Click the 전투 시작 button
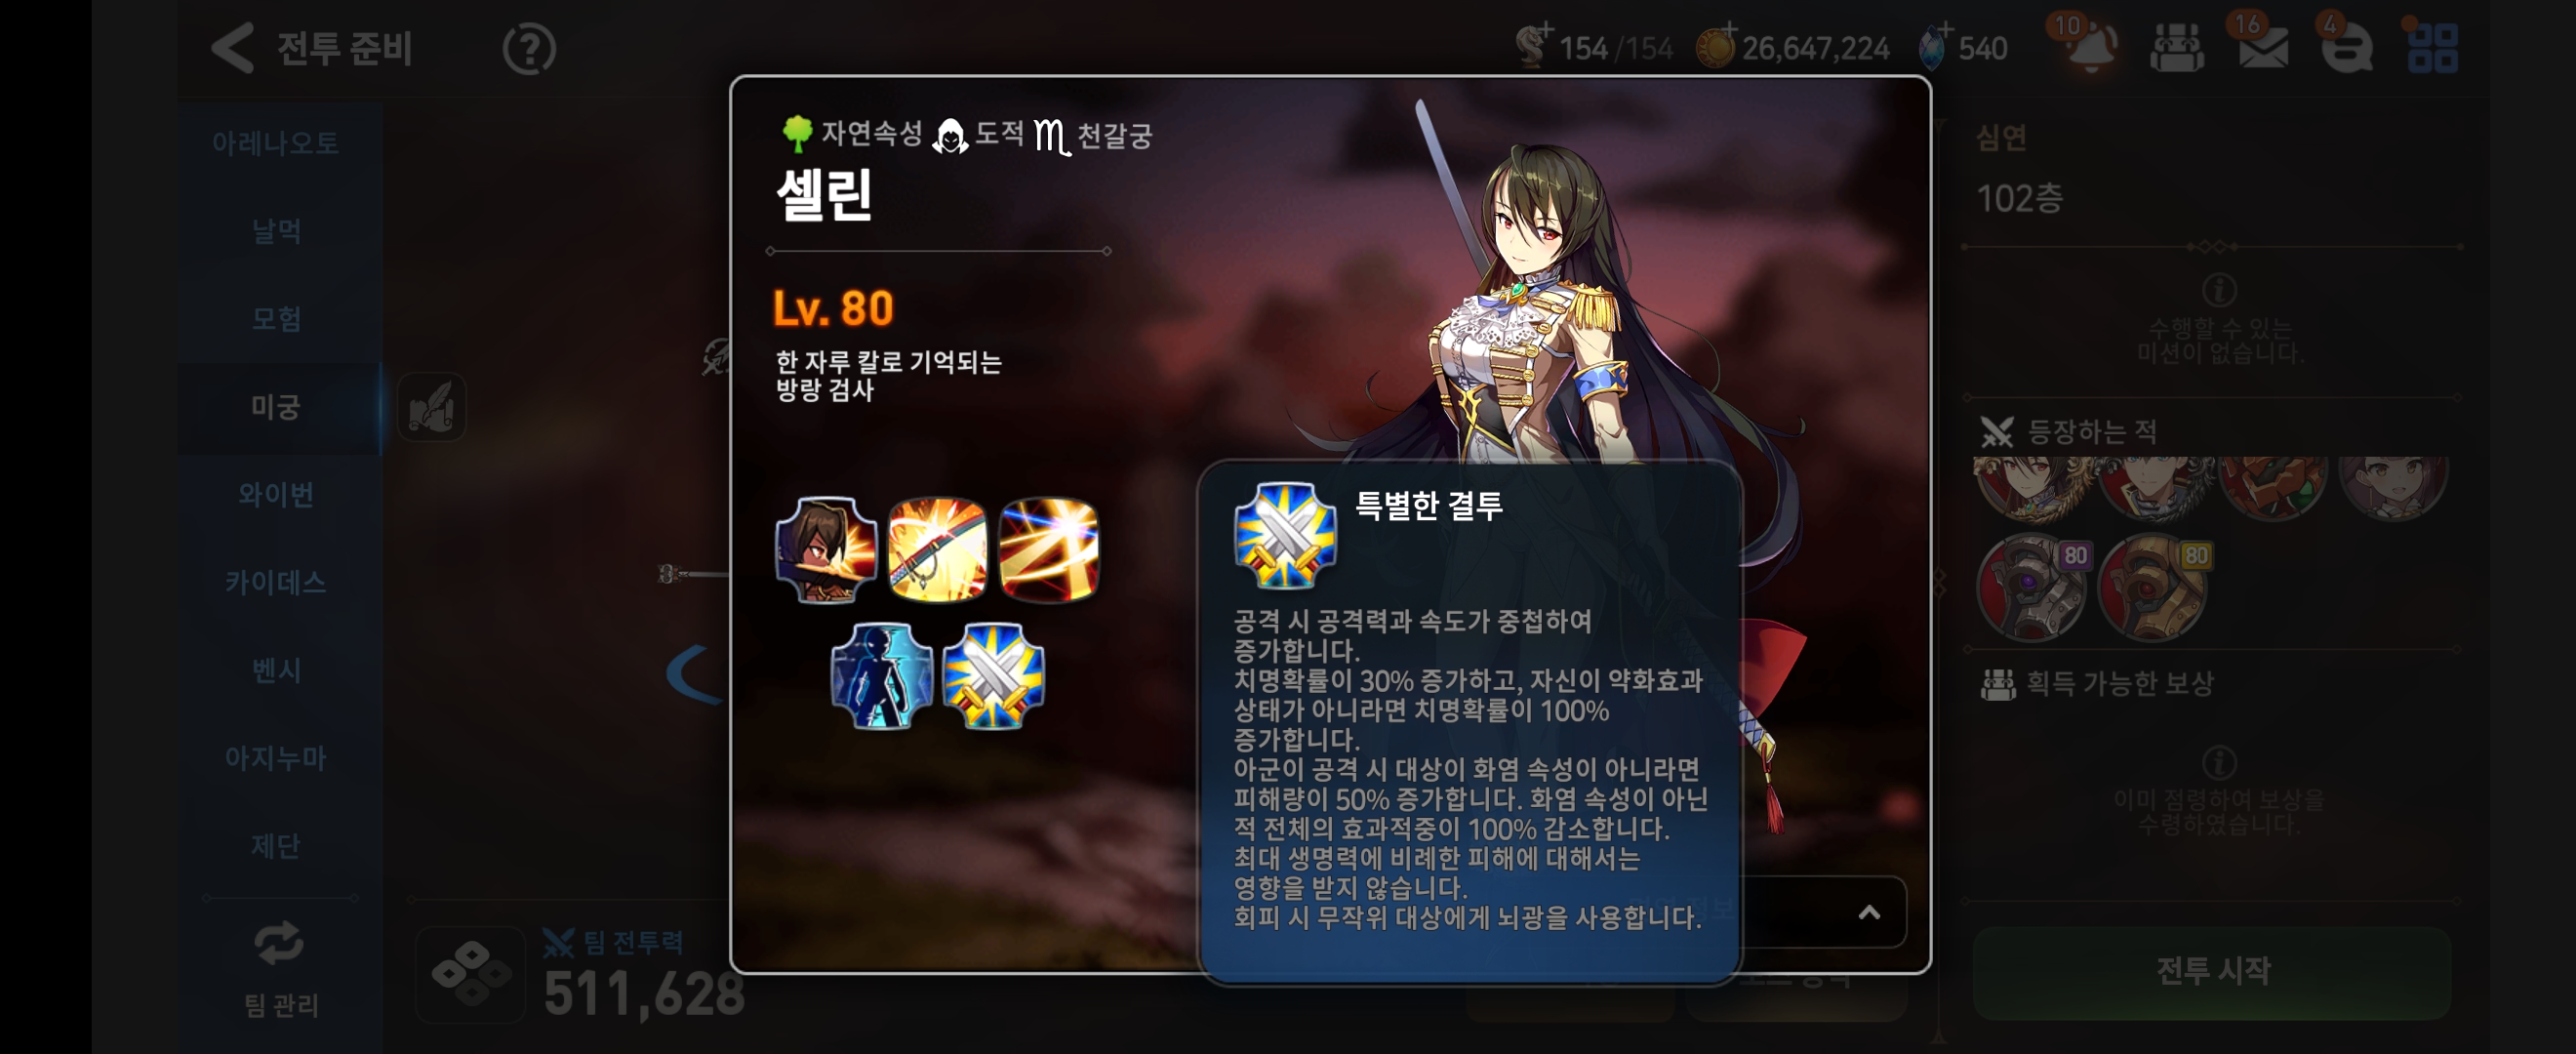 point(2212,971)
